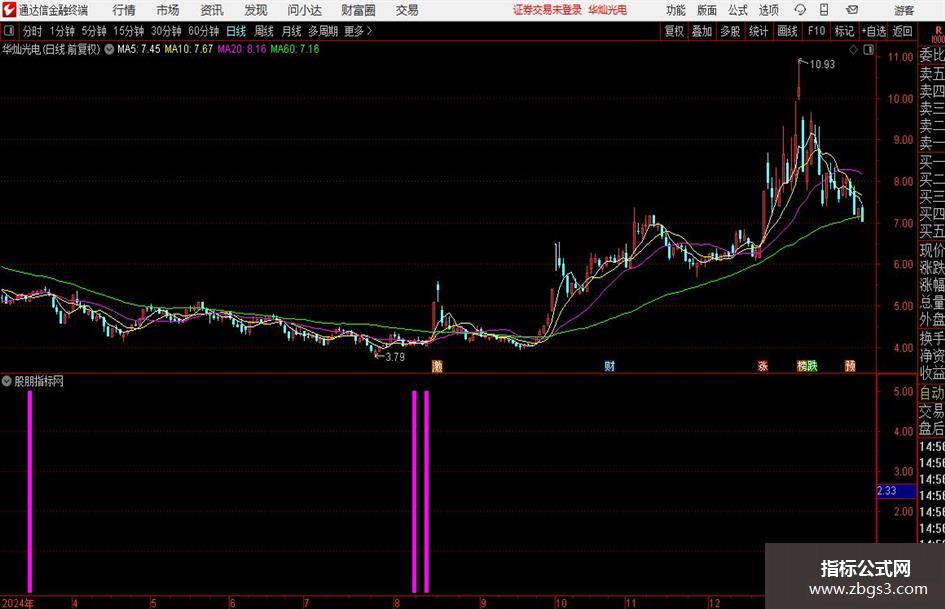Expand 更多 timeframe options
The image size is (945, 609).
pyautogui.click(x=358, y=31)
